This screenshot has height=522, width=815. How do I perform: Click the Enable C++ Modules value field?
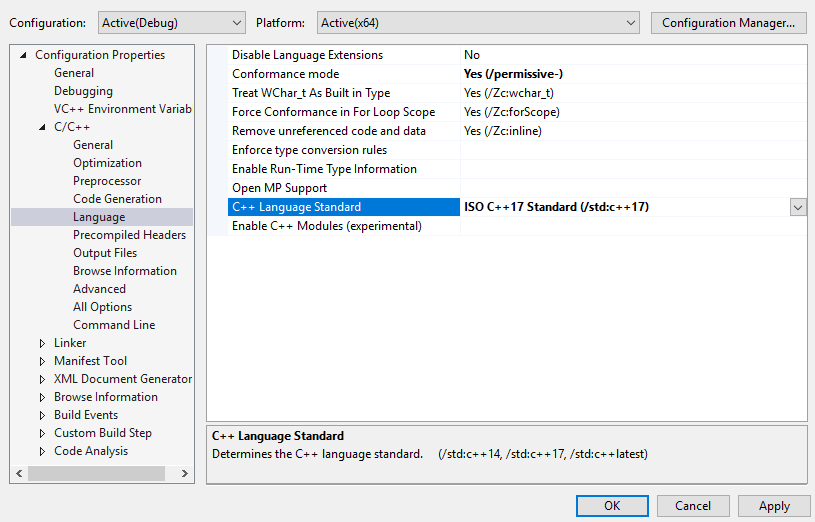[632, 226]
